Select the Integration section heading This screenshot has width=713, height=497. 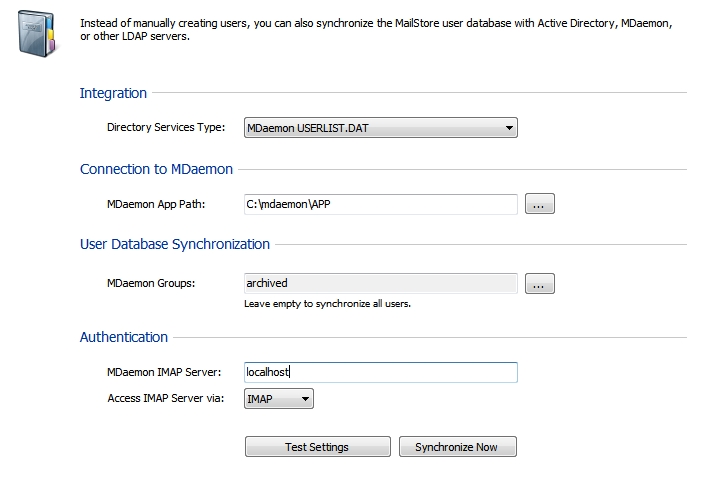tap(113, 93)
